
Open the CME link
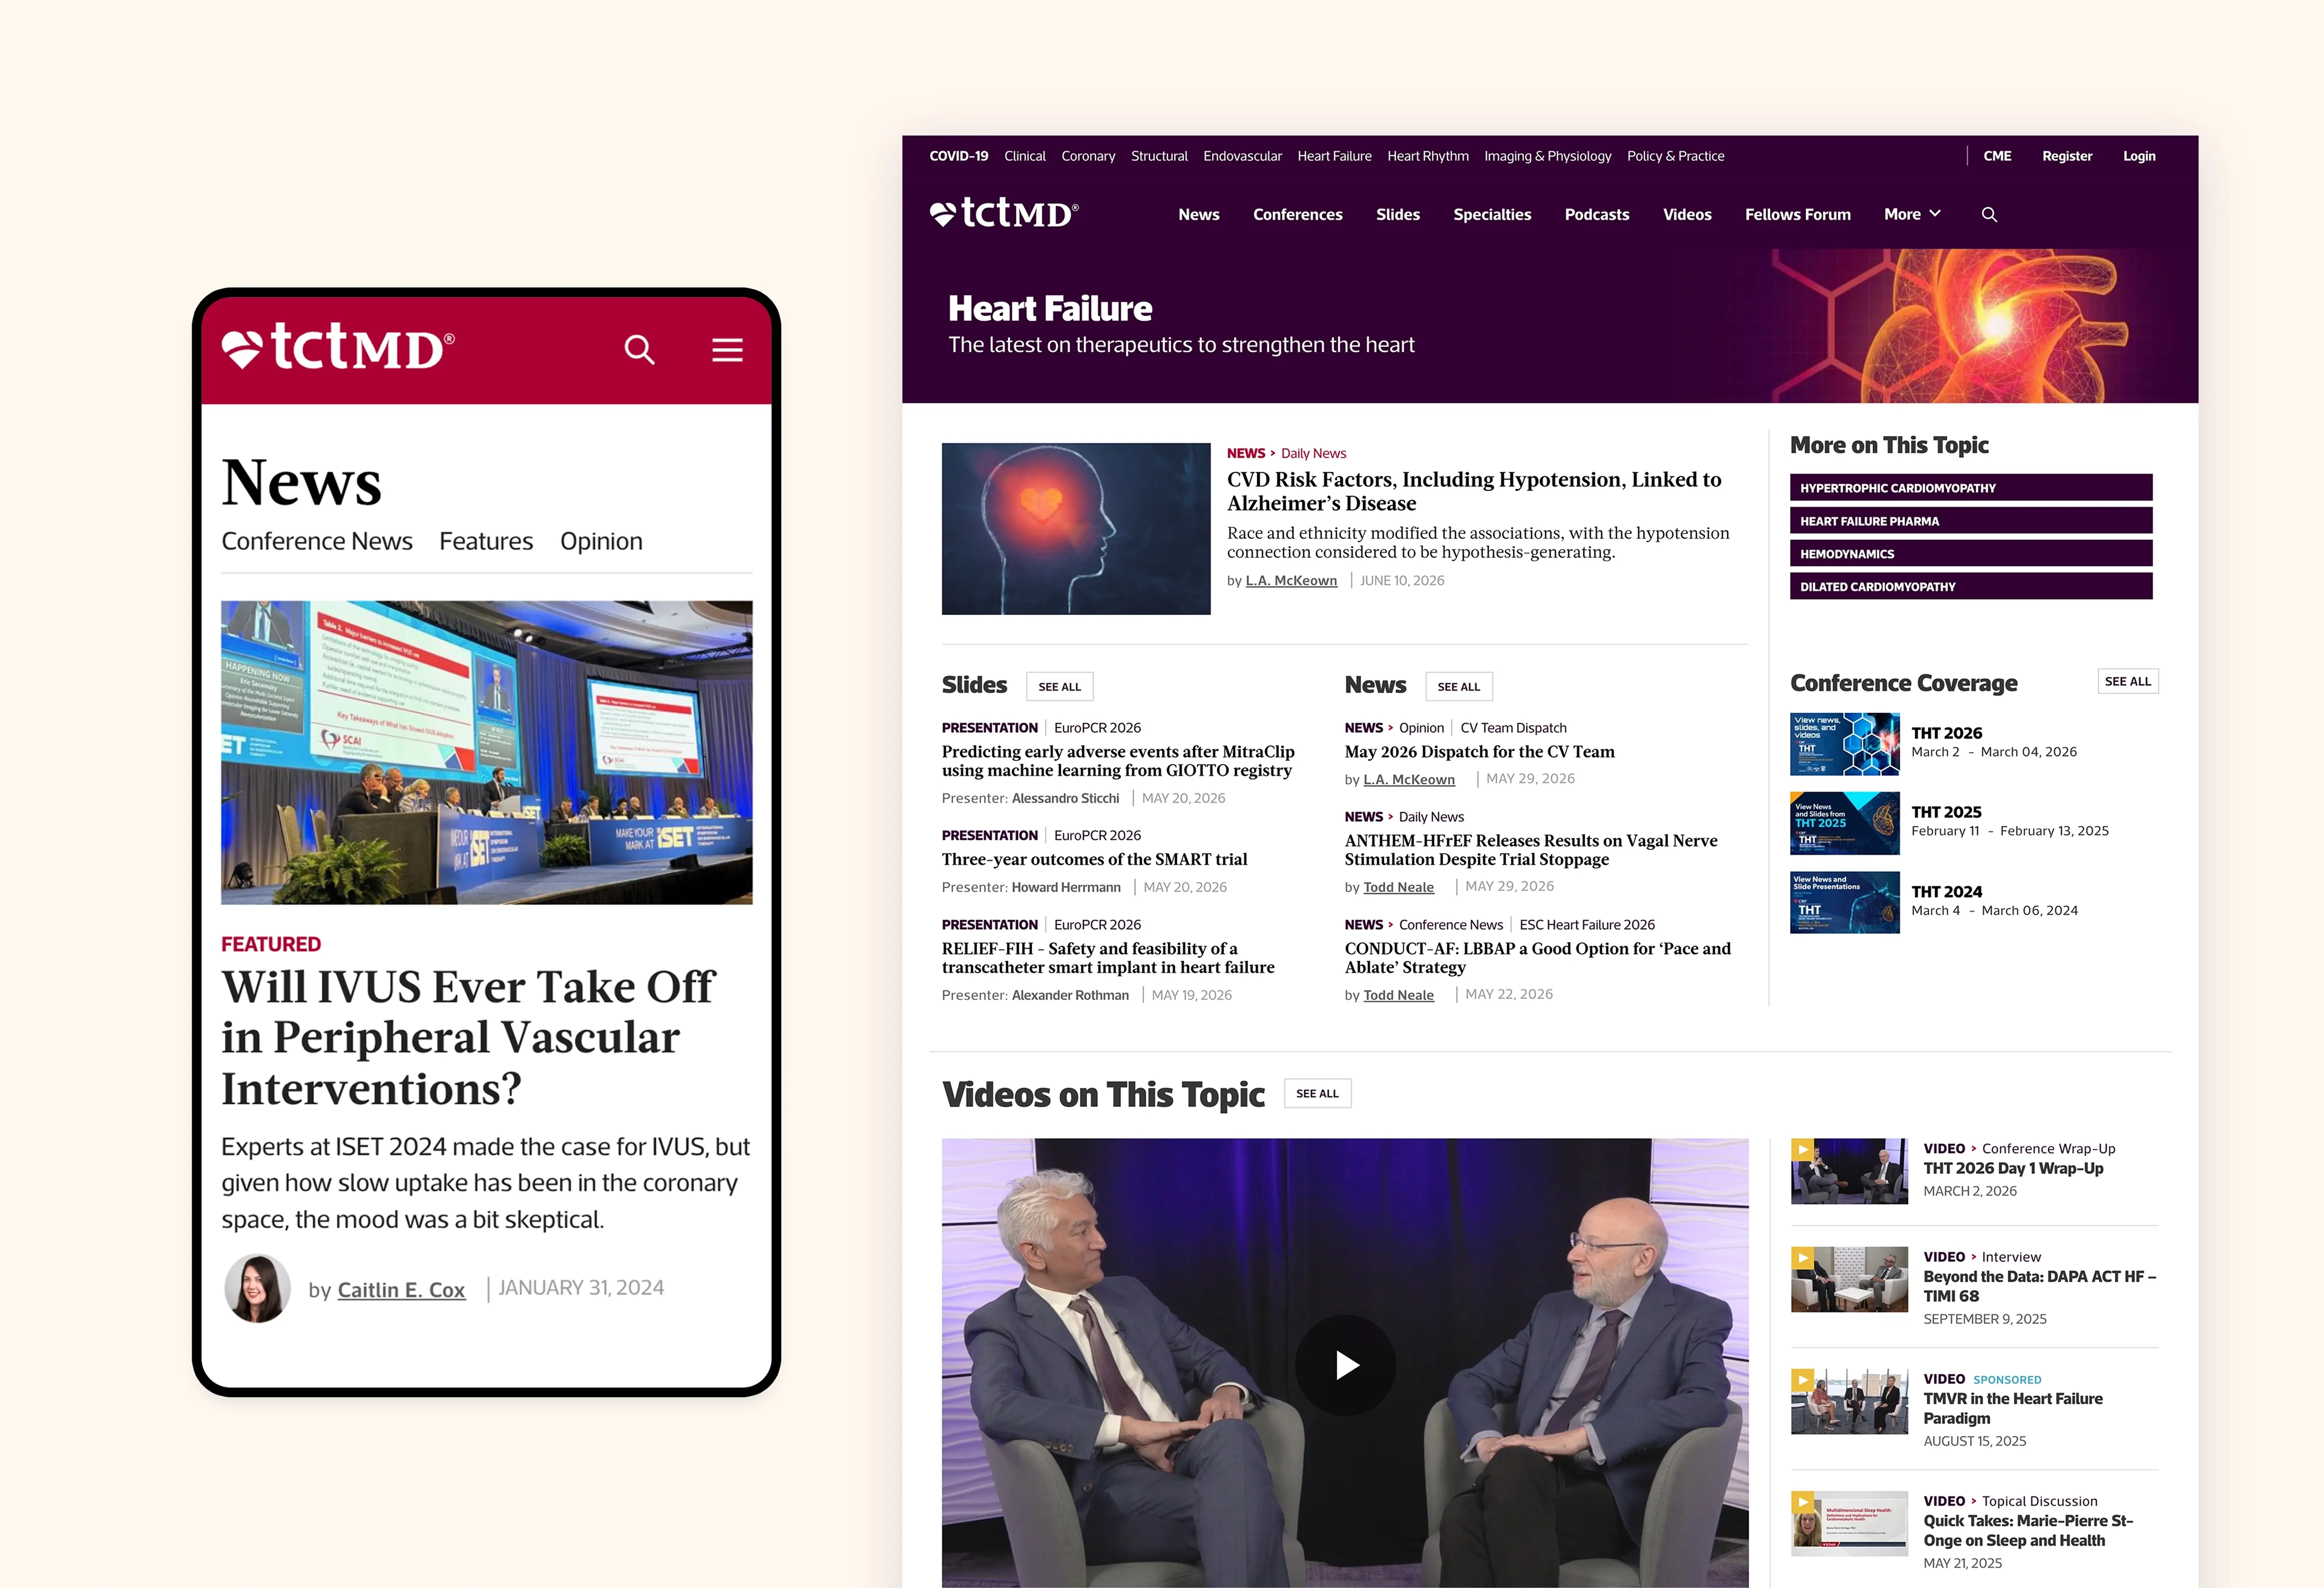click(x=1997, y=156)
